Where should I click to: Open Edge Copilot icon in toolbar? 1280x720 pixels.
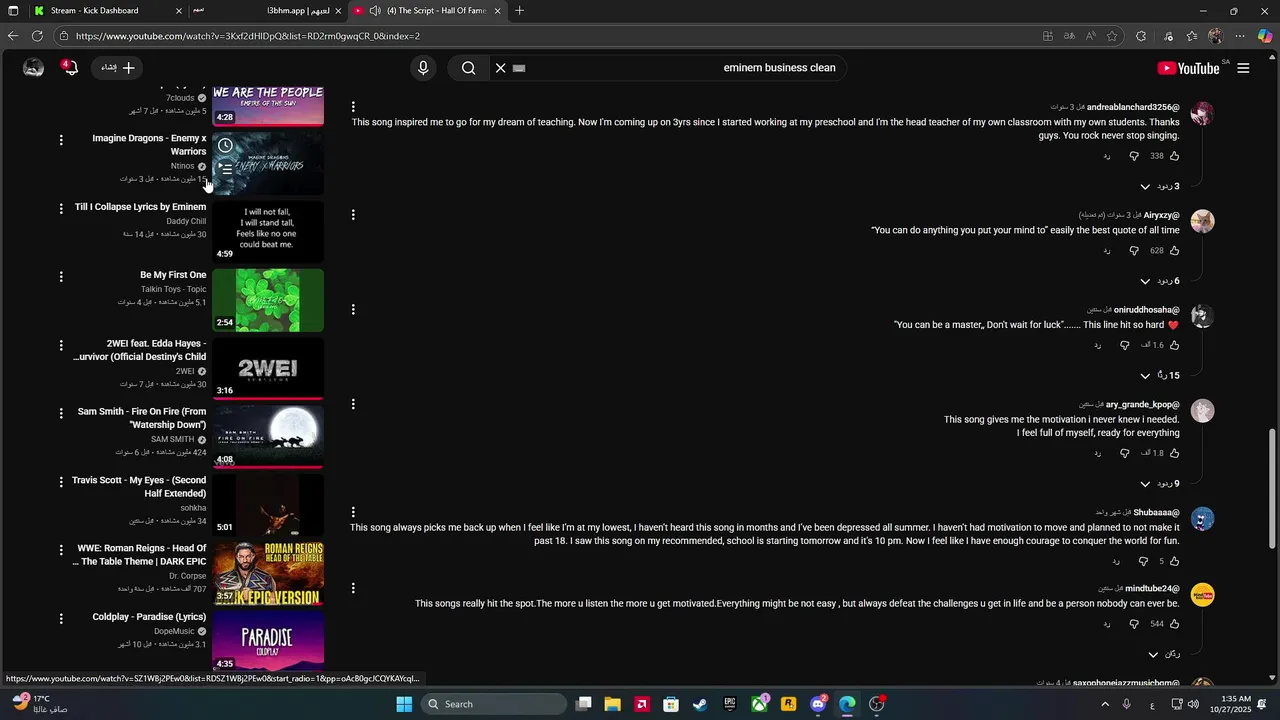(1265, 36)
